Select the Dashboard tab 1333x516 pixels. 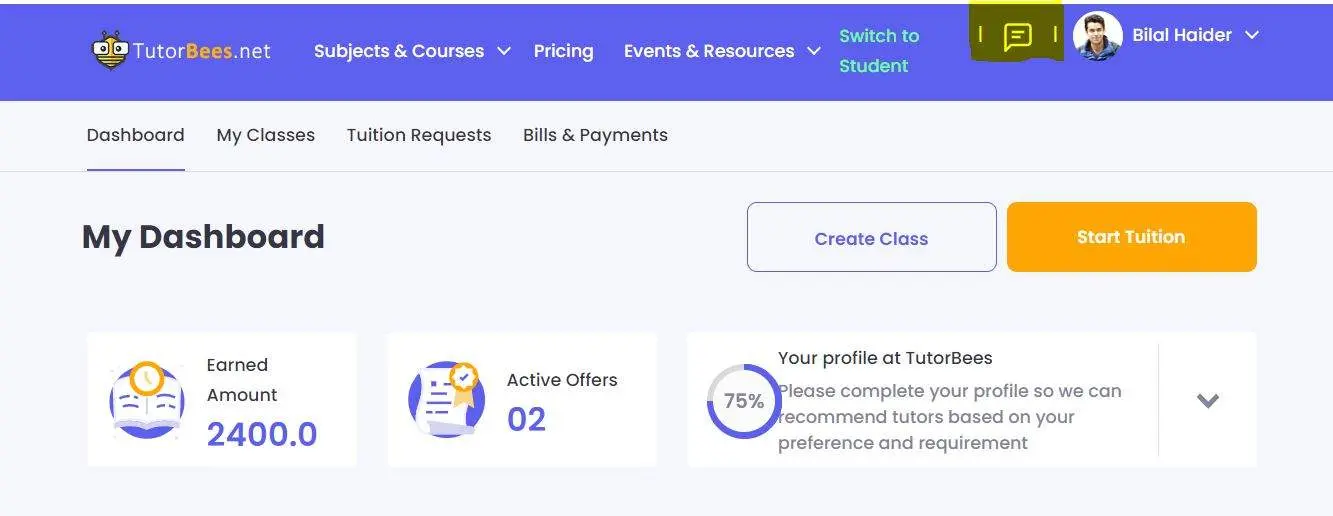(x=136, y=135)
